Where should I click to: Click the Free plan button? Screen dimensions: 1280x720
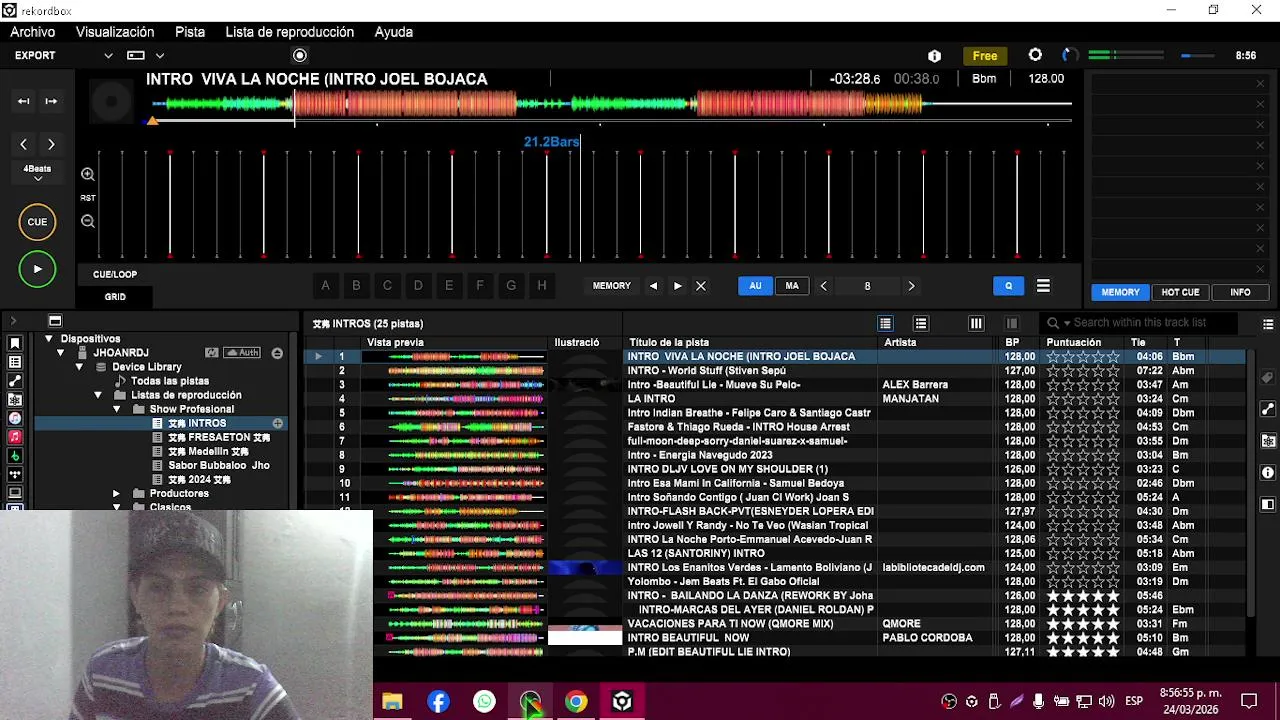[x=985, y=56]
